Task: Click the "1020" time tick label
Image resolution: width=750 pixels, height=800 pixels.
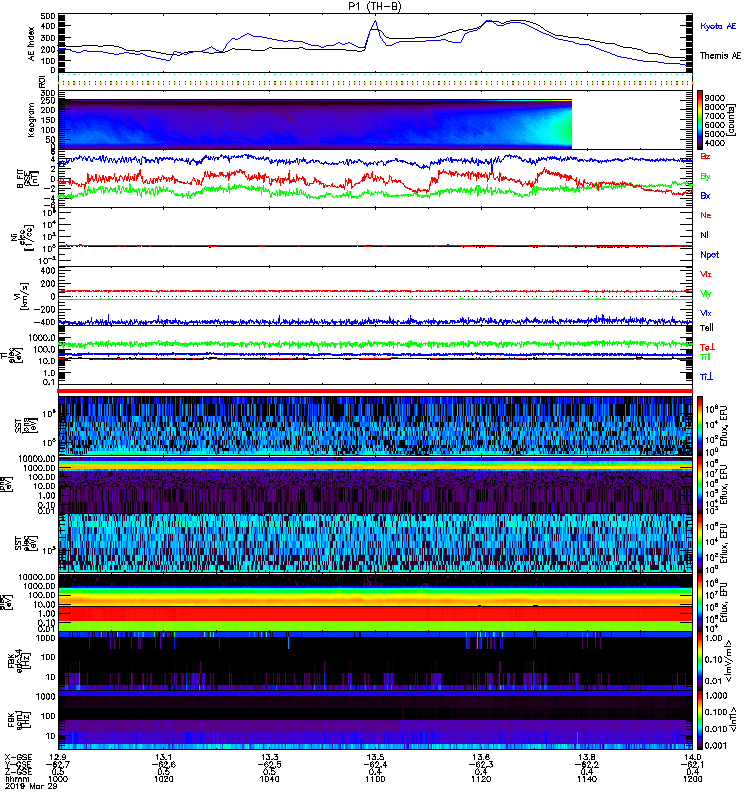Action: click(x=164, y=779)
